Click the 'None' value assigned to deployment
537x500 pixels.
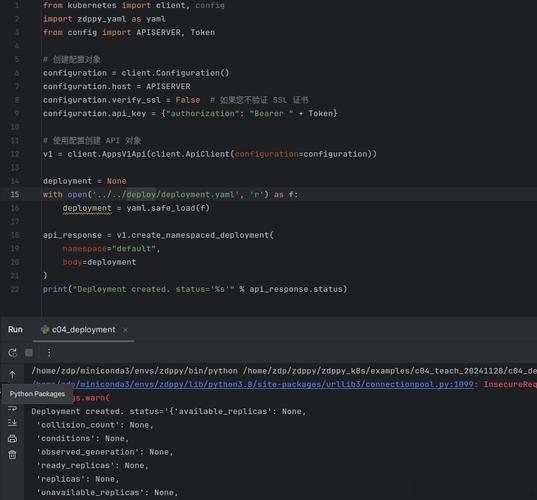point(116,181)
